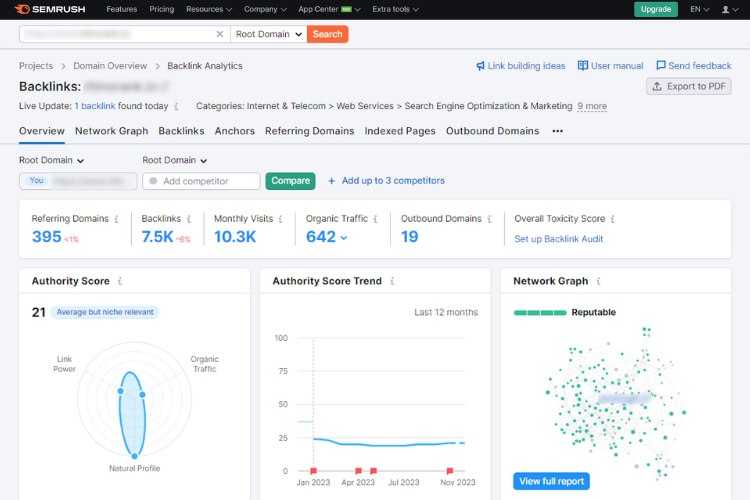Click the green Compare button
750x500 pixels.
point(290,181)
